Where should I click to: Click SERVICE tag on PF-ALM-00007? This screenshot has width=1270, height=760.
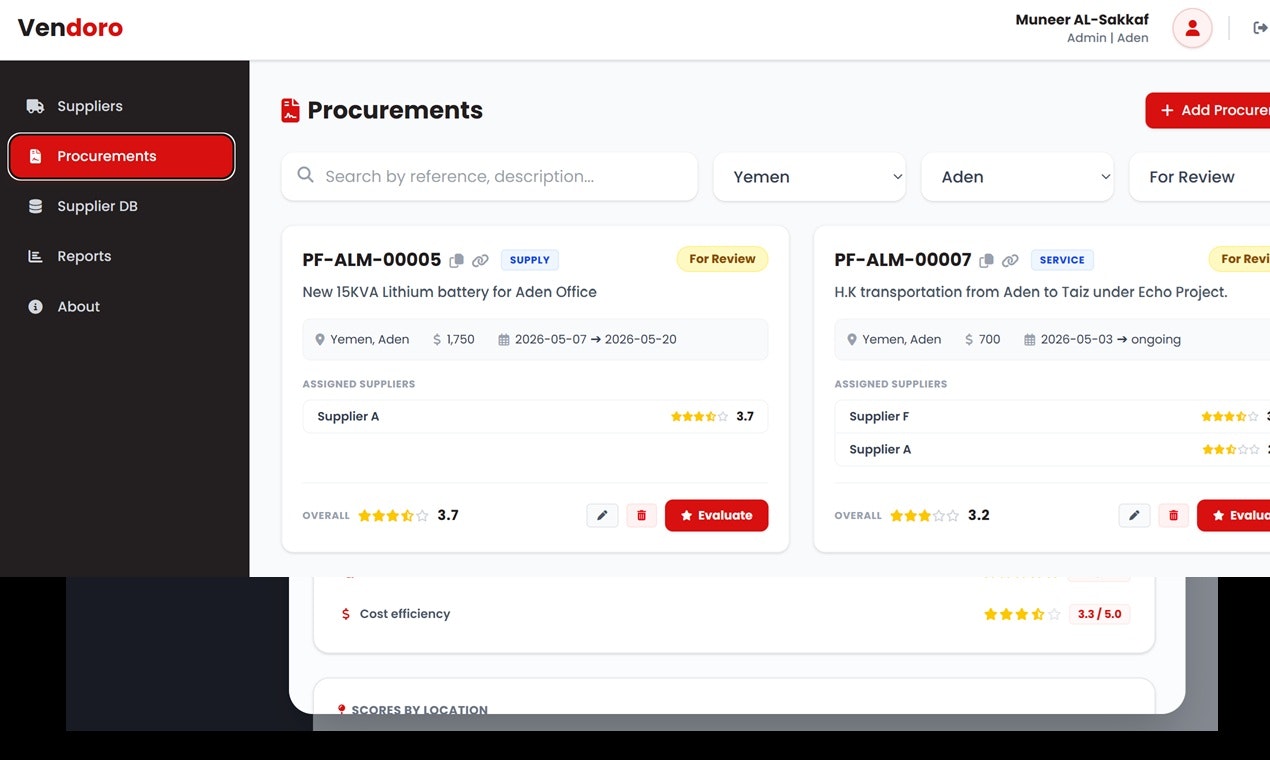(1062, 260)
